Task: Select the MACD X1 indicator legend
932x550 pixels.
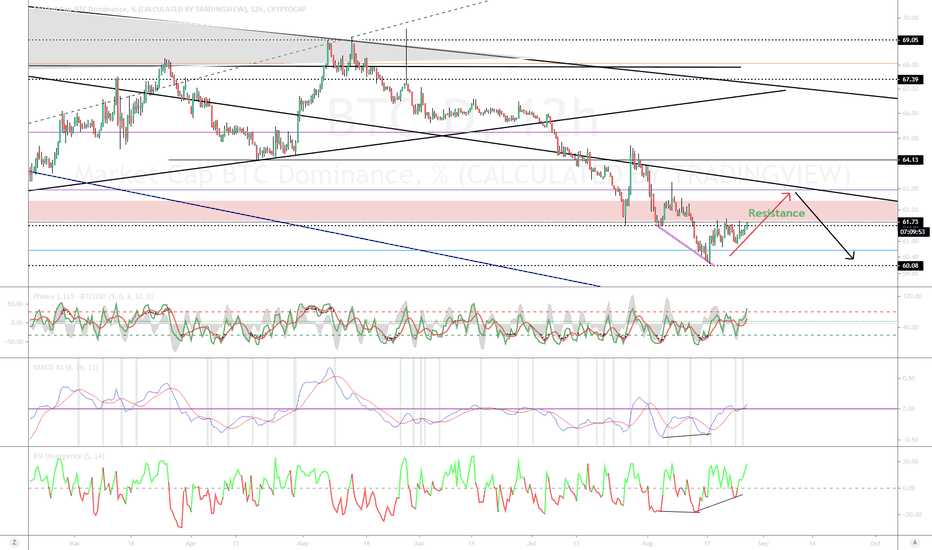Action: [65, 367]
